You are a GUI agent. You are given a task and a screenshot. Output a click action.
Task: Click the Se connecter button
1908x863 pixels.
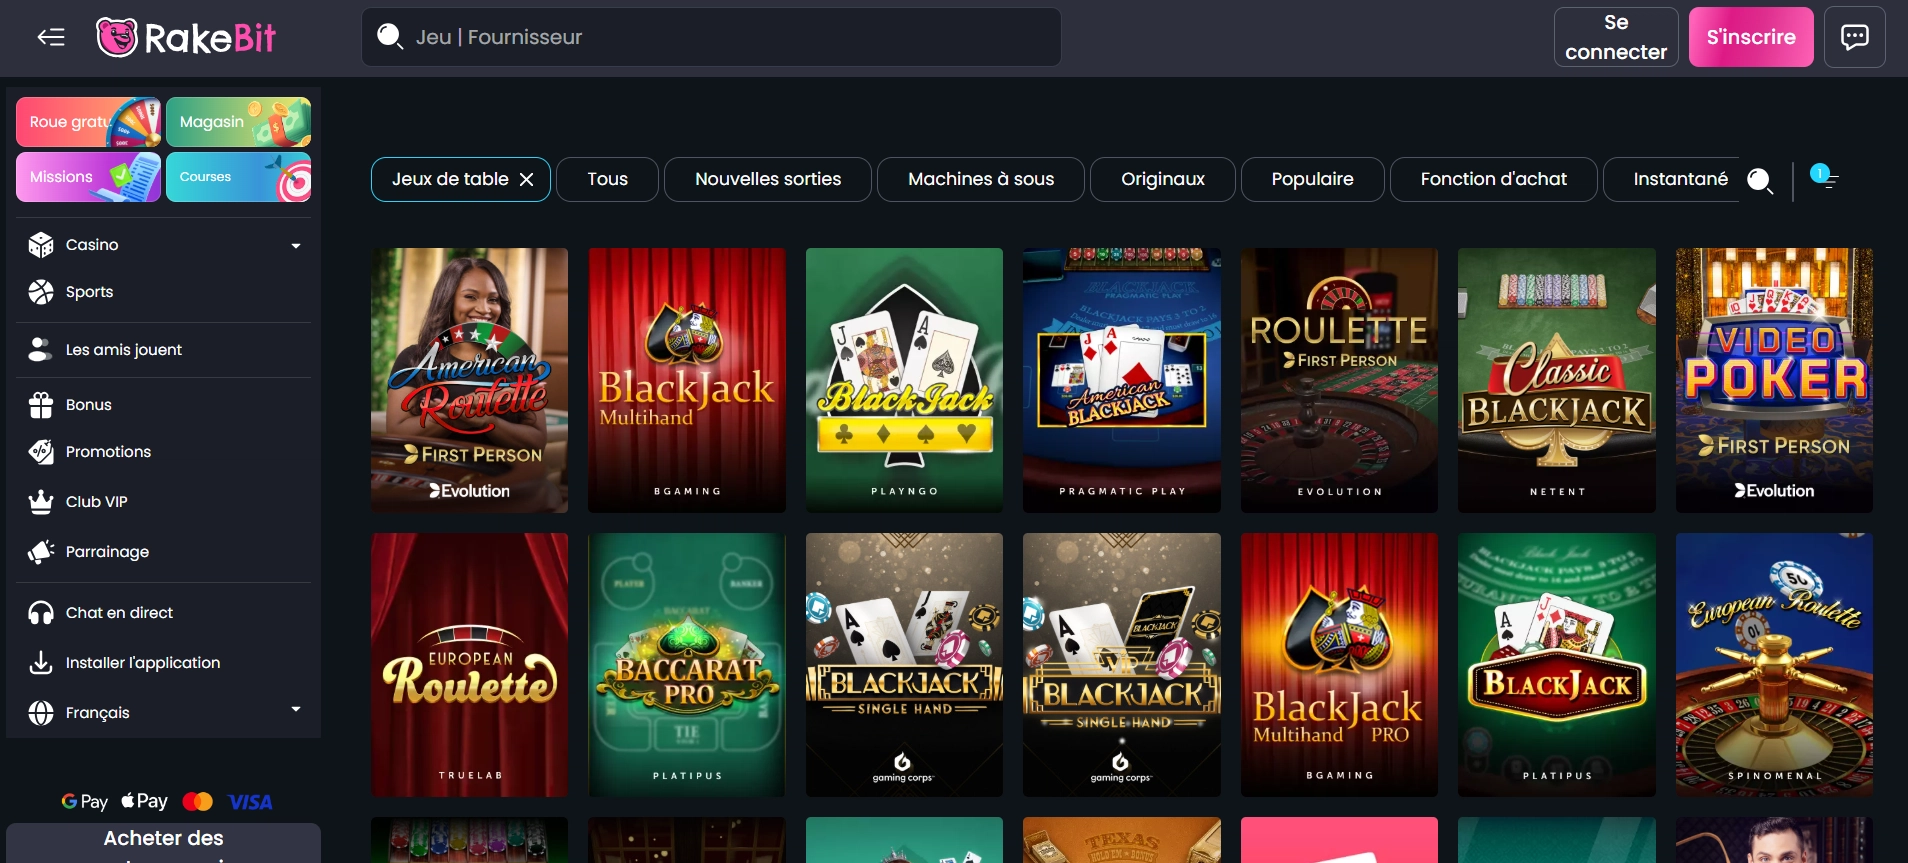click(1616, 38)
